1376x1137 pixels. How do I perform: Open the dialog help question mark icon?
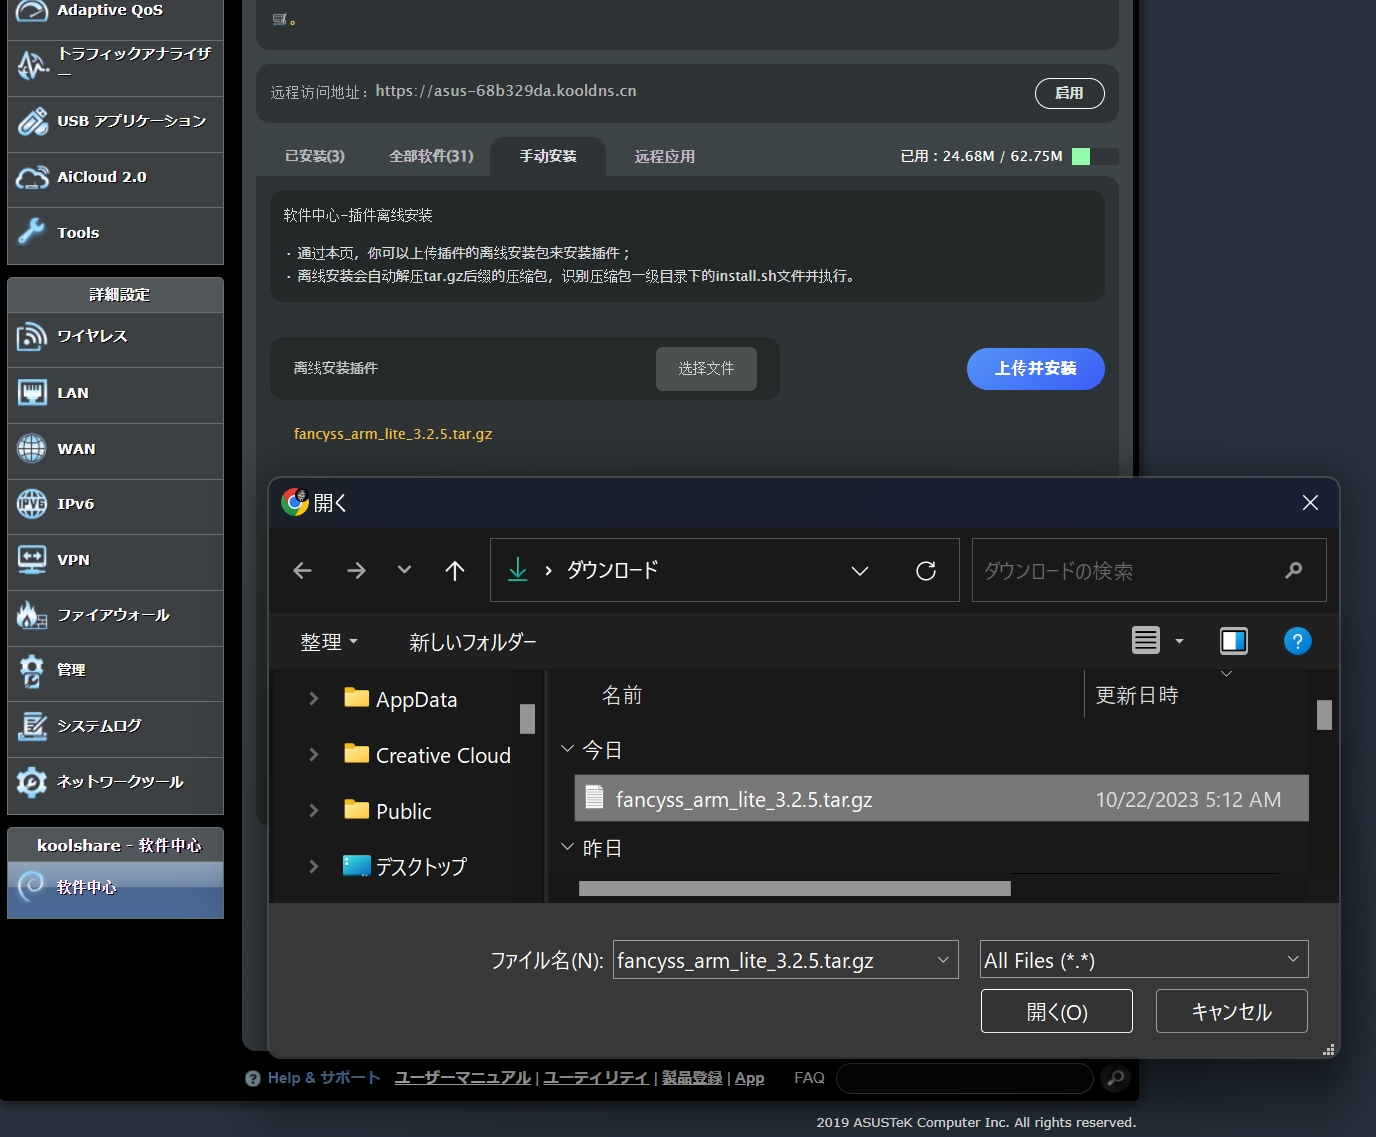tap(1297, 641)
